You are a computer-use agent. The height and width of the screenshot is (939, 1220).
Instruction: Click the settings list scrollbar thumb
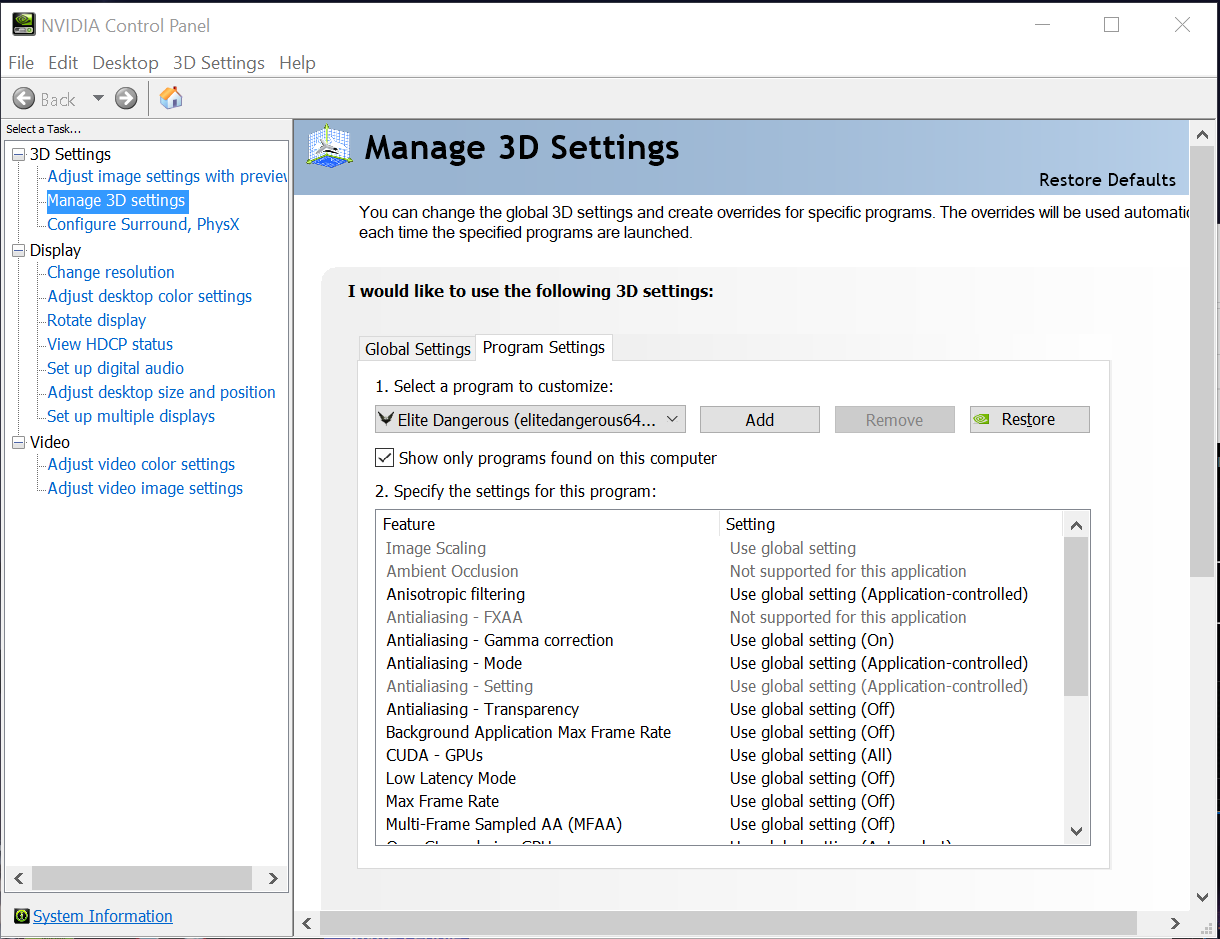[x=1076, y=616]
